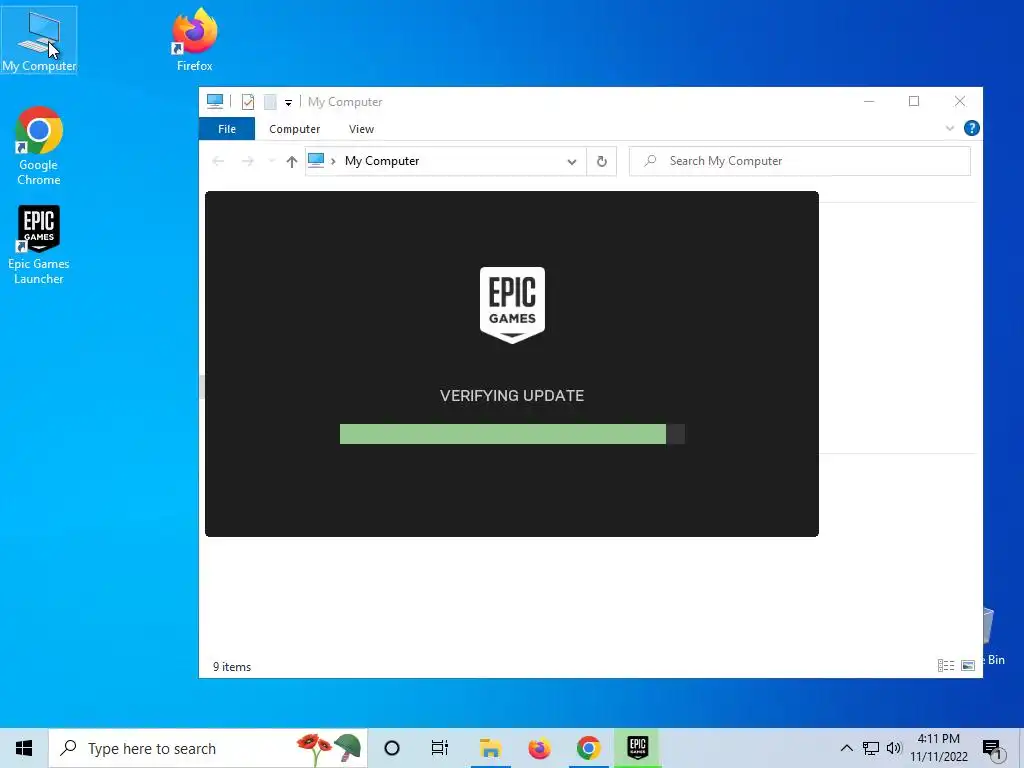Click the network tray icon
Image resolution: width=1024 pixels, height=768 pixels.
(x=871, y=748)
